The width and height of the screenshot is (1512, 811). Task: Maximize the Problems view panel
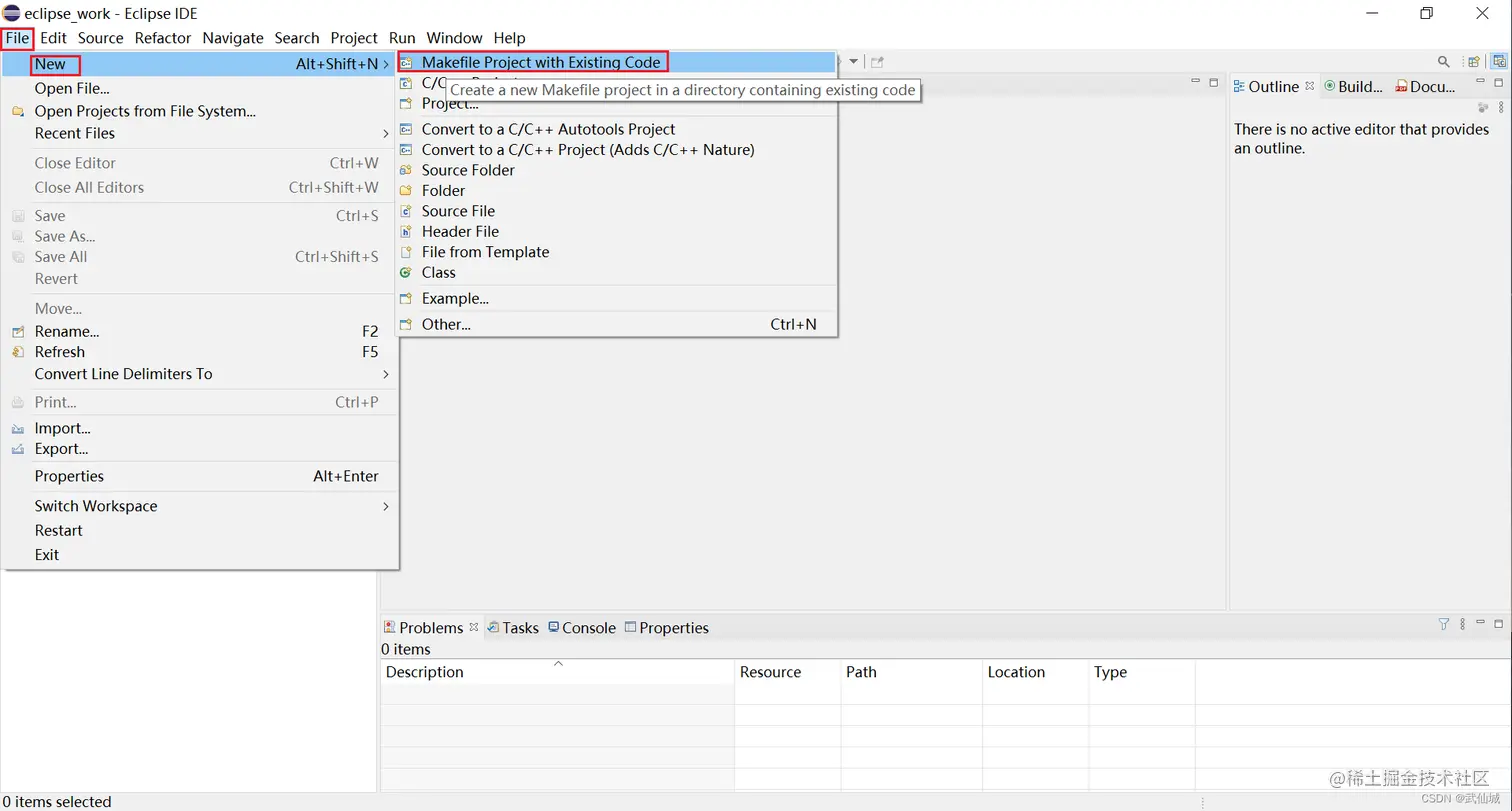[x=1499, y=623]
